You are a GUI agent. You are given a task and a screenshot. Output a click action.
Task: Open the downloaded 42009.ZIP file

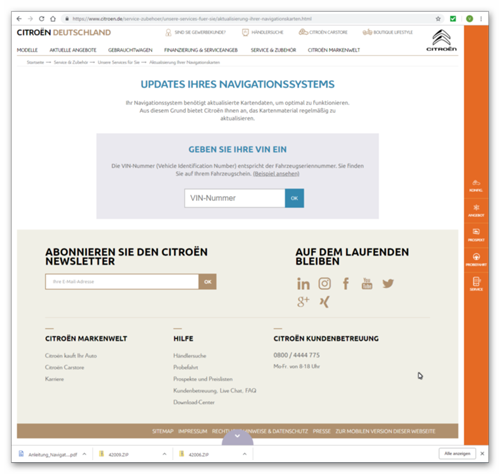point(118,454)
